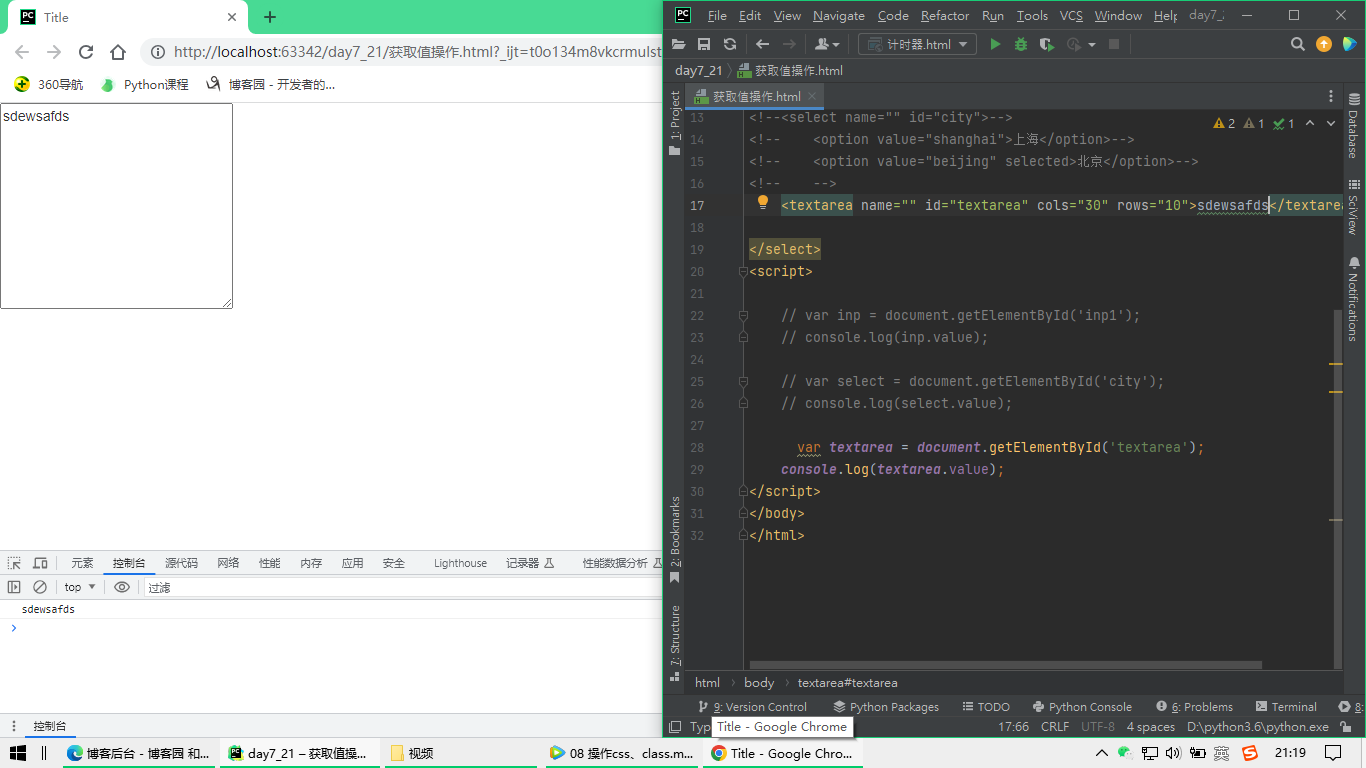Viewport: 1366px width, 768px height.
Task: Open the VCS menu
Action: coord(1071,15)
